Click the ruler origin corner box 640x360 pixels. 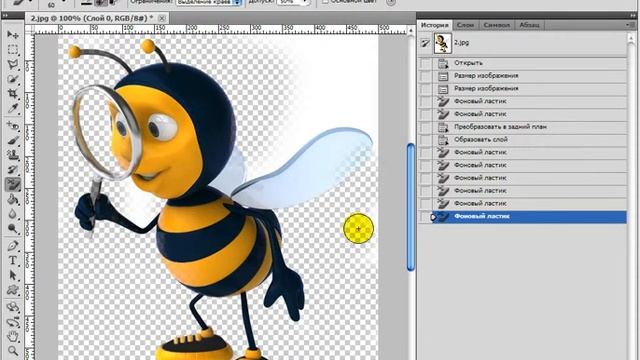(30, 29)
